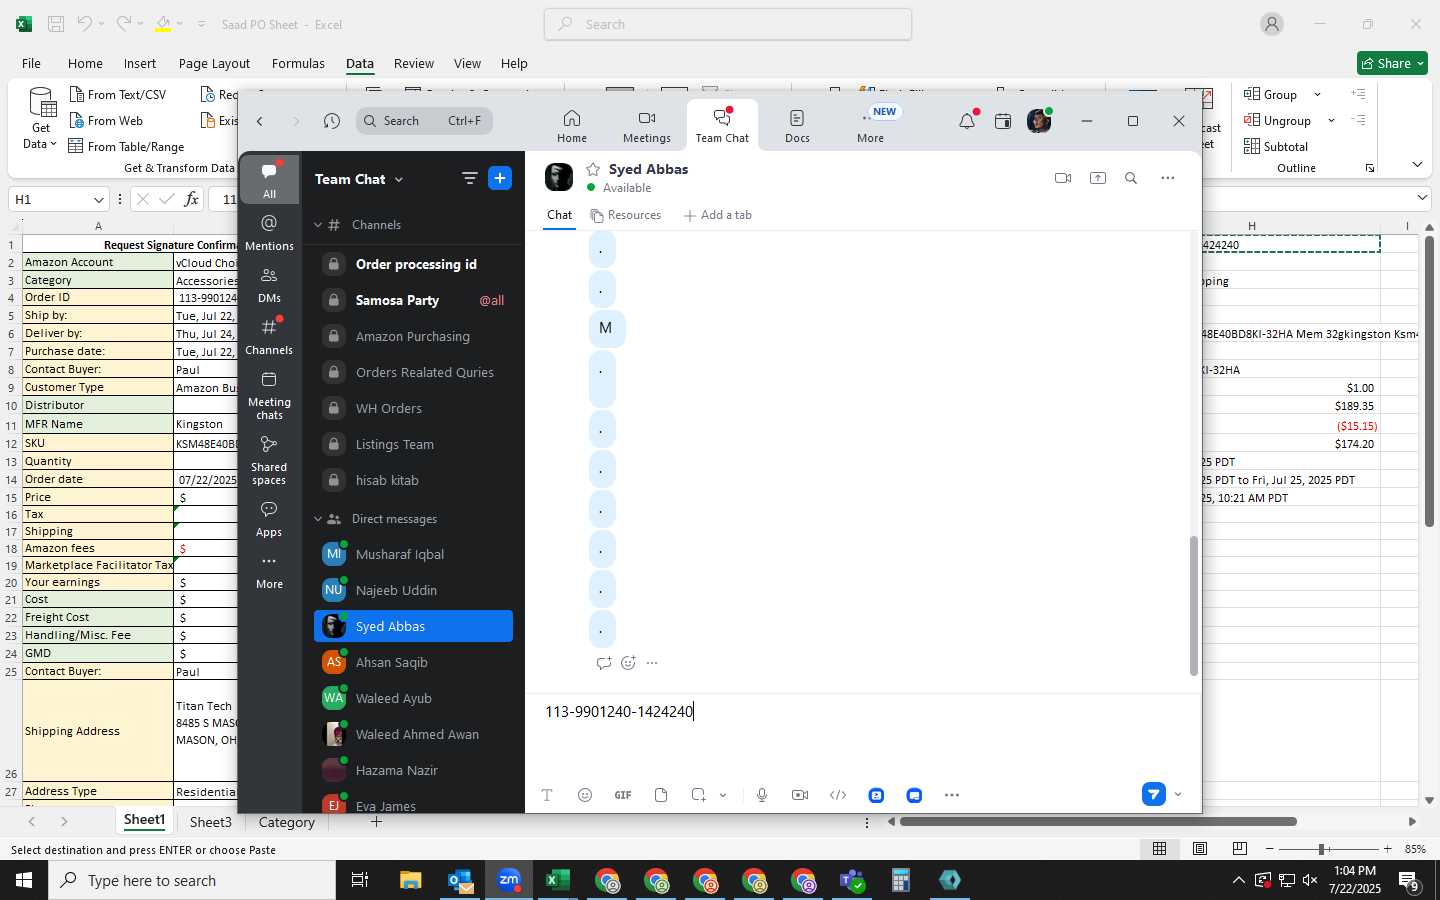Collapse the Direct messages section
The width and height of the screenshot is (1440, 900).
click(x=318, y=519)
